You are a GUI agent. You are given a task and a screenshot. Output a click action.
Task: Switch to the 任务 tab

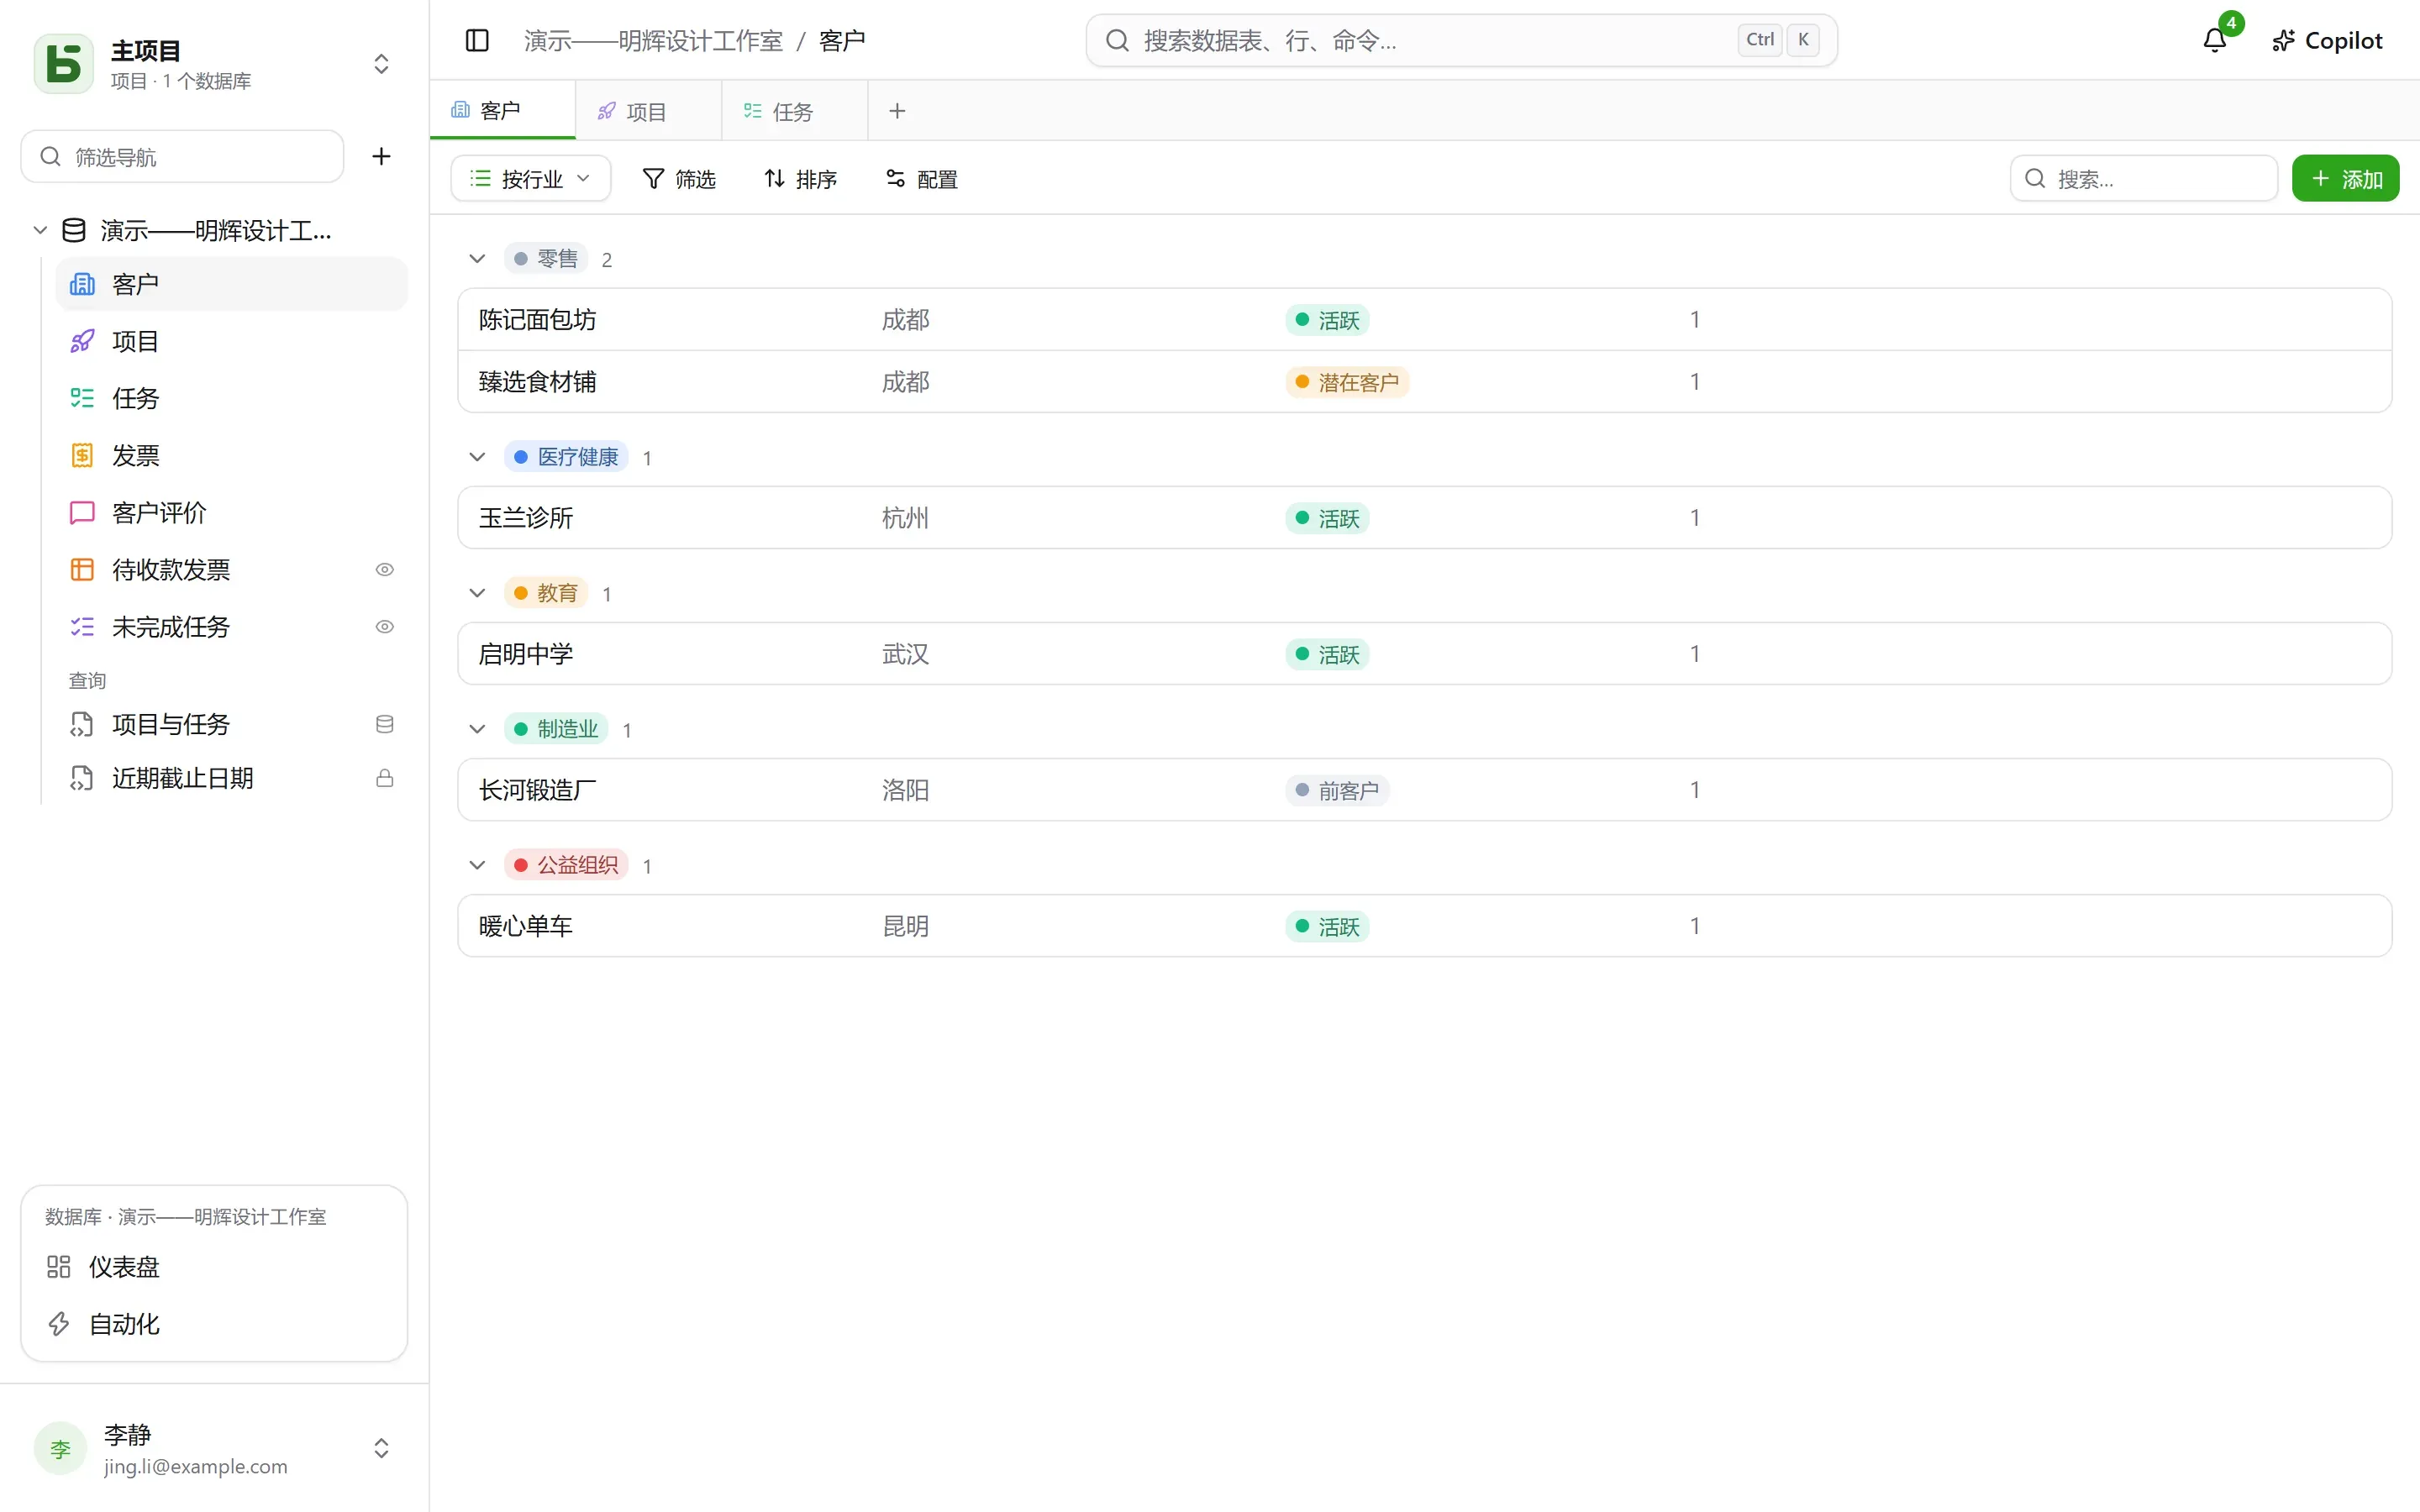coord(795,111)
